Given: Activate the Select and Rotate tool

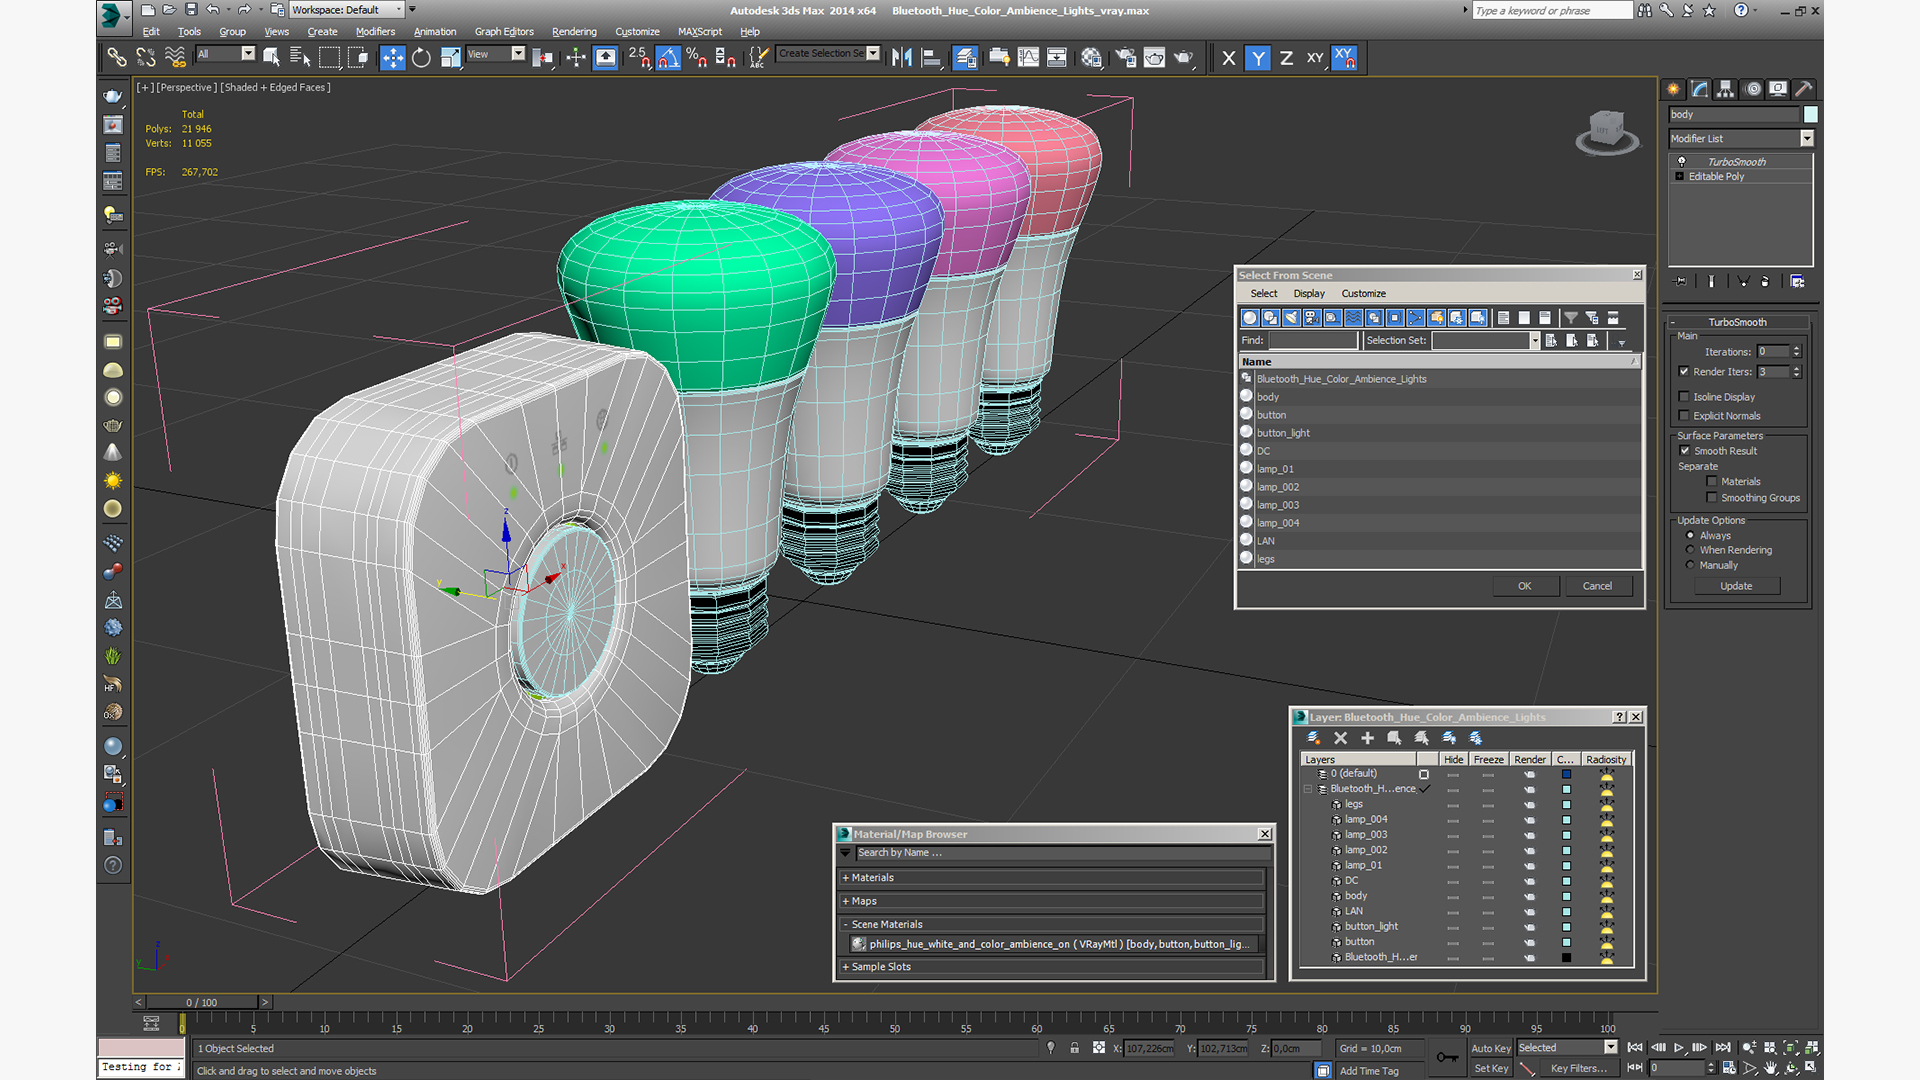Looking at the screenshot, I should [x=421, y=57].
